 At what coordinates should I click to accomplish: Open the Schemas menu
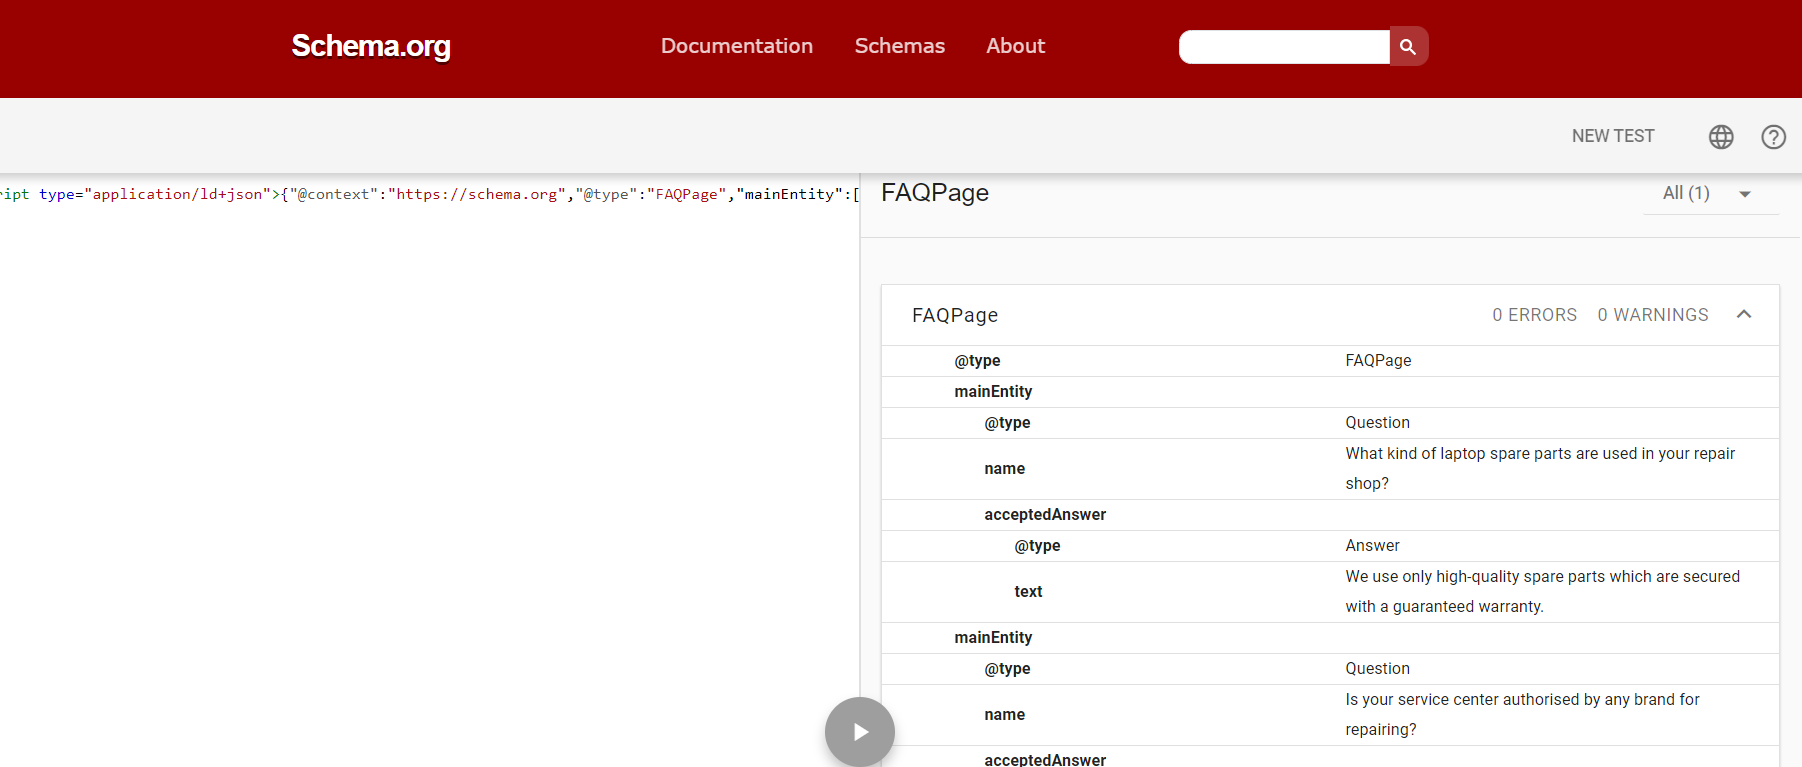point(900,46)
